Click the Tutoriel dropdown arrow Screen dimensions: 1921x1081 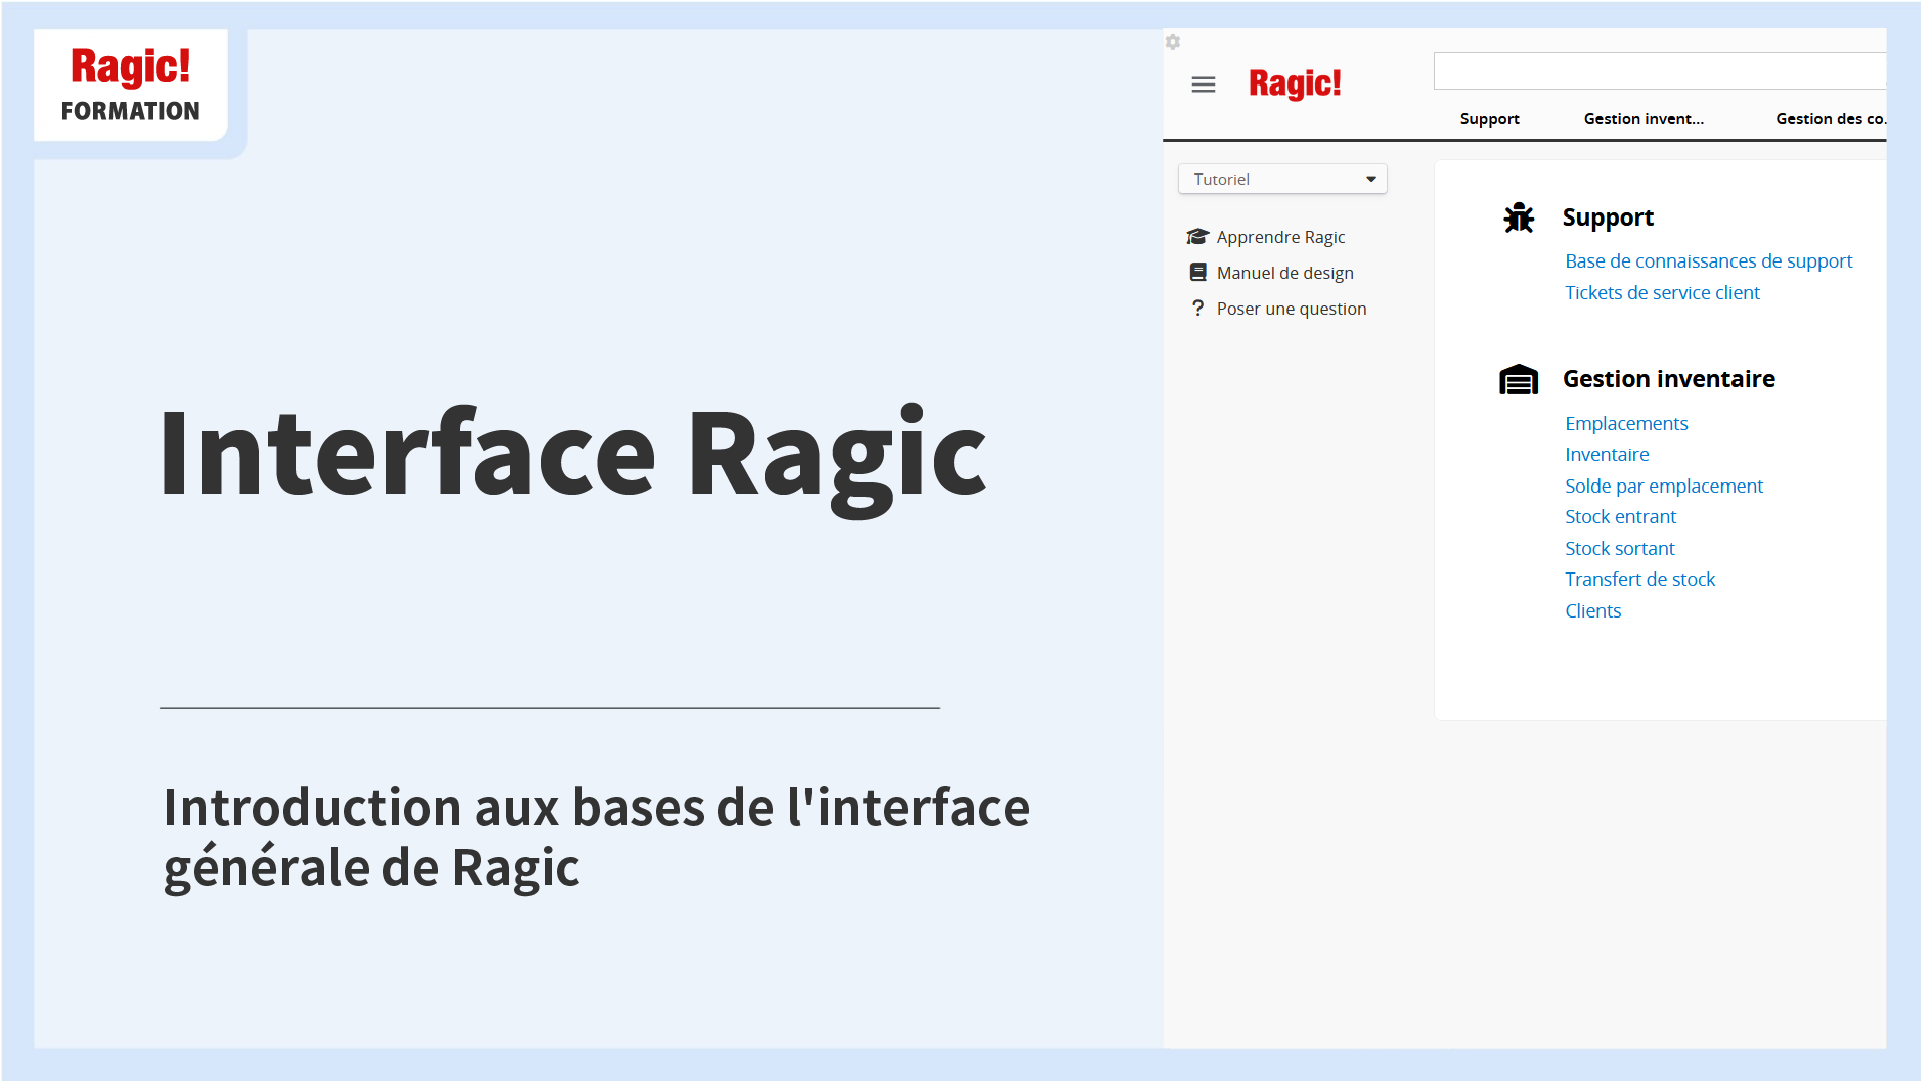pos(1371,179)
